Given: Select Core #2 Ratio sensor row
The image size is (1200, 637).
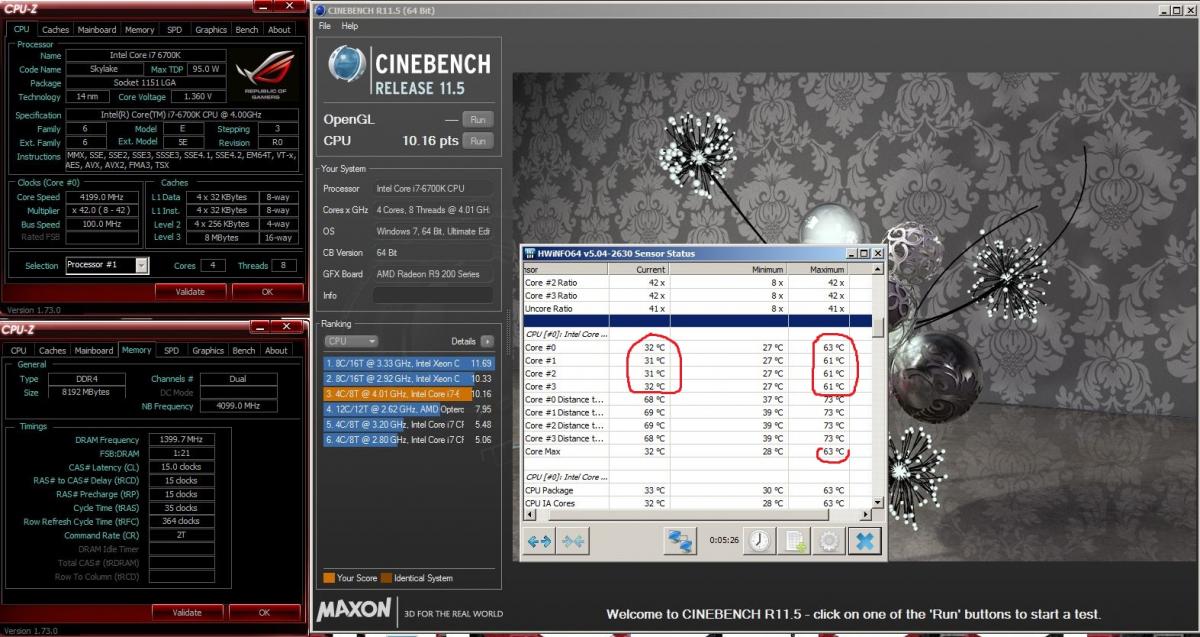Looking at the screenshot, I should (697, 283).
